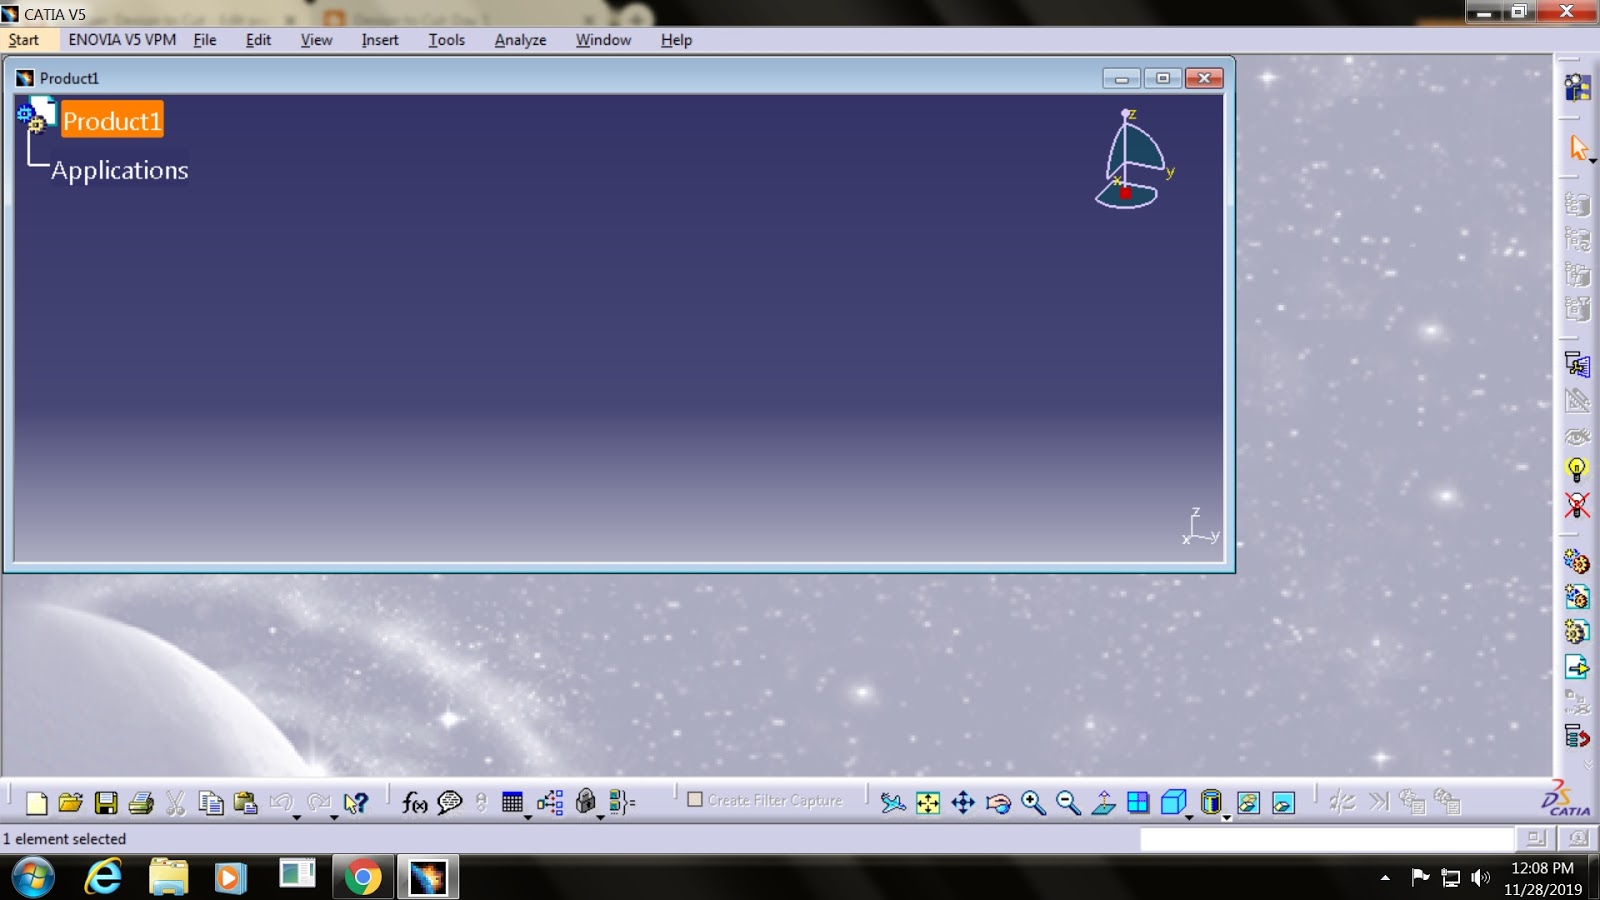The image size is (1600, 900).
Task: Toggle Create Filter Capture checkbox
Action: point(694,800)
